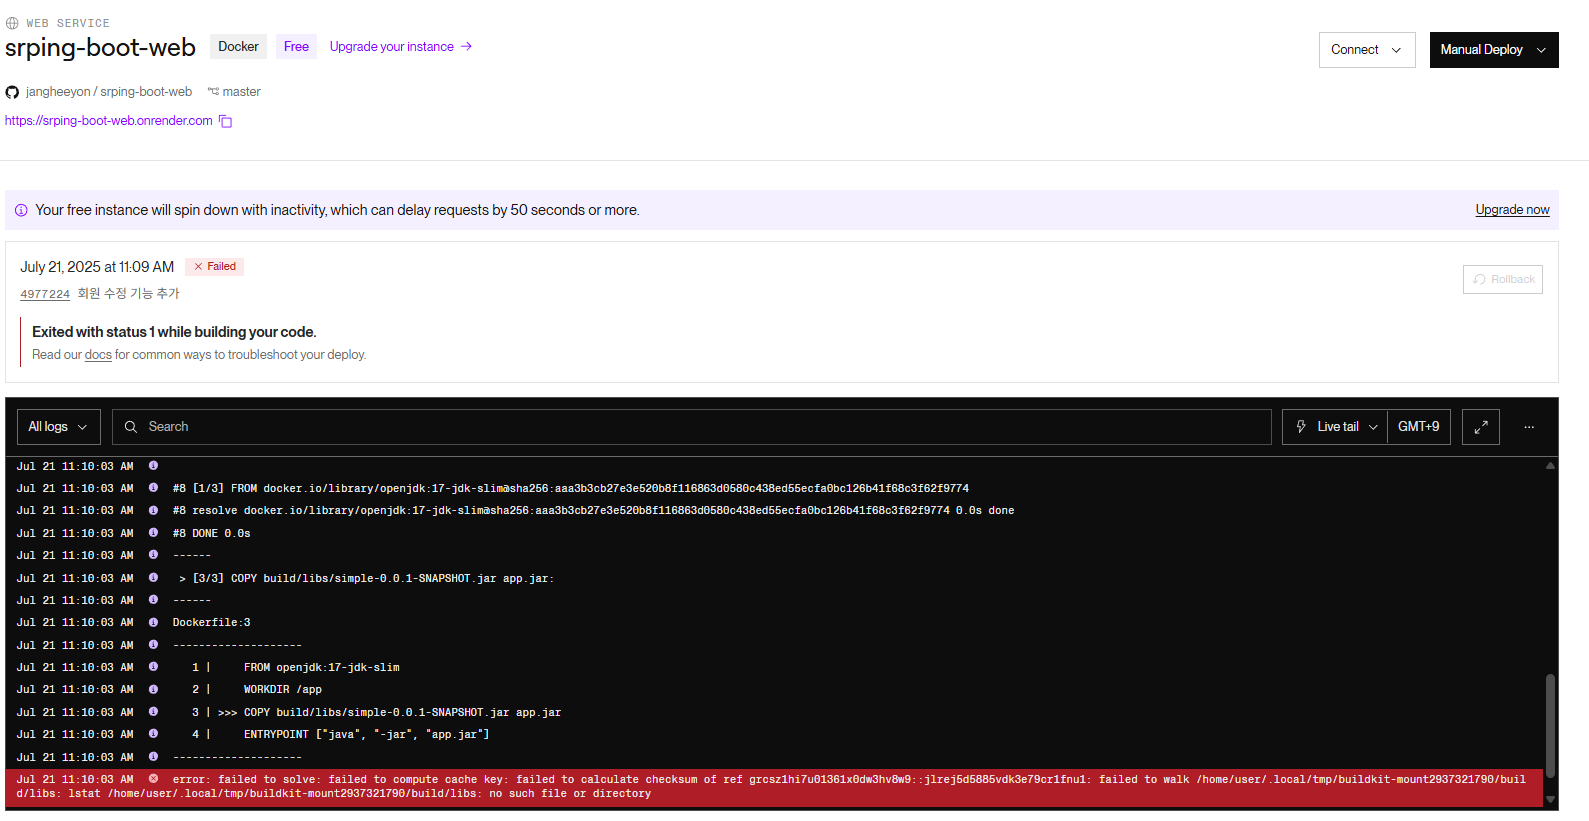Click the Docker badge
1589x821 pixels.
click(238, 47)
